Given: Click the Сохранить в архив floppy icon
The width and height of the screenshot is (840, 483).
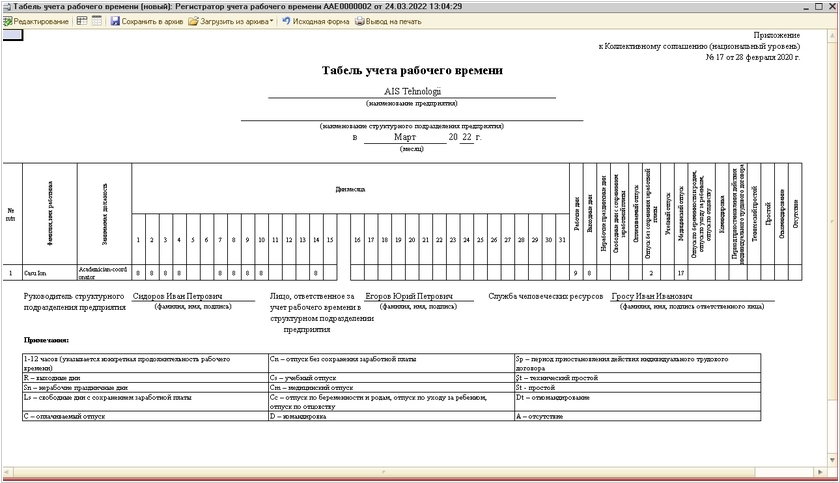Looking at the screenshot, I should click(116, 21).
